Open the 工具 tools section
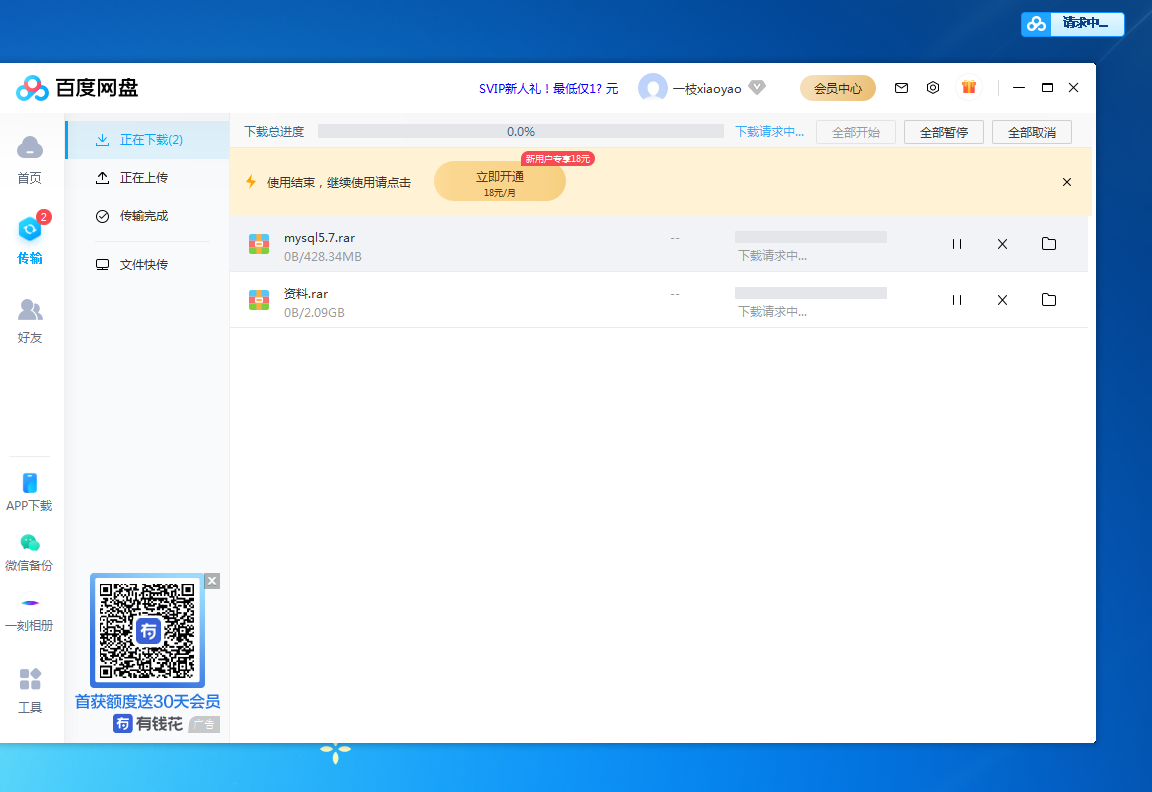 click(30, 691)
